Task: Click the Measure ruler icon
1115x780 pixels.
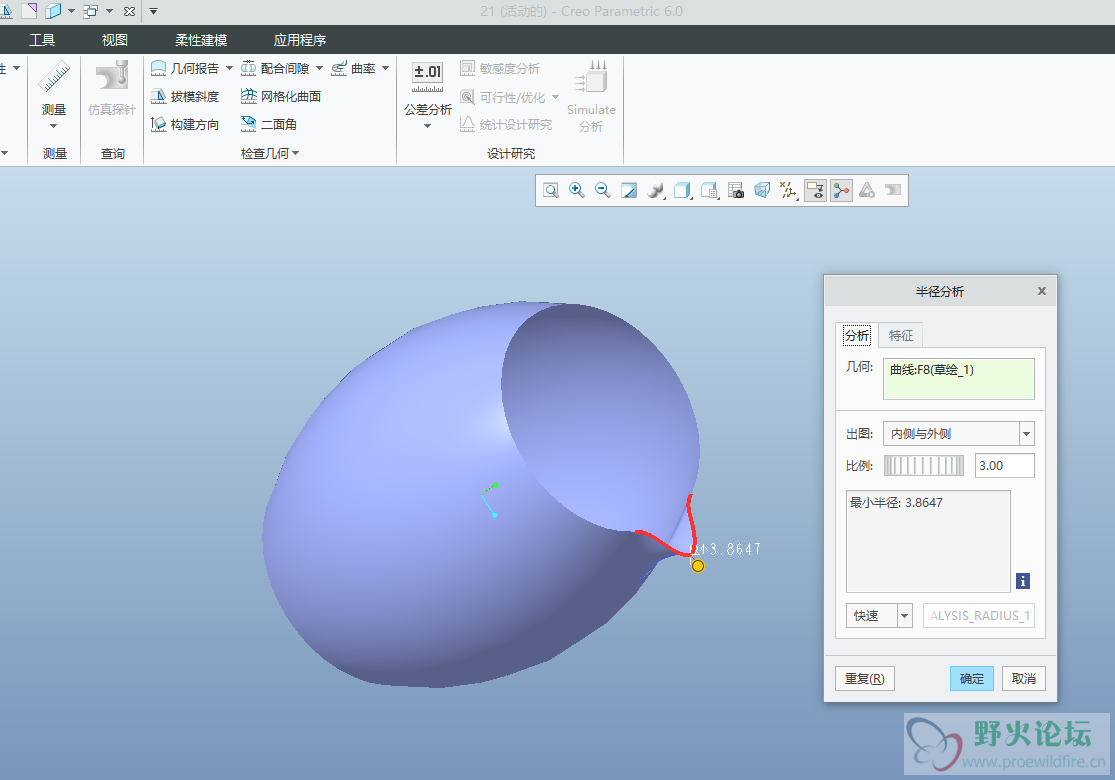Action: pos(54,77)
